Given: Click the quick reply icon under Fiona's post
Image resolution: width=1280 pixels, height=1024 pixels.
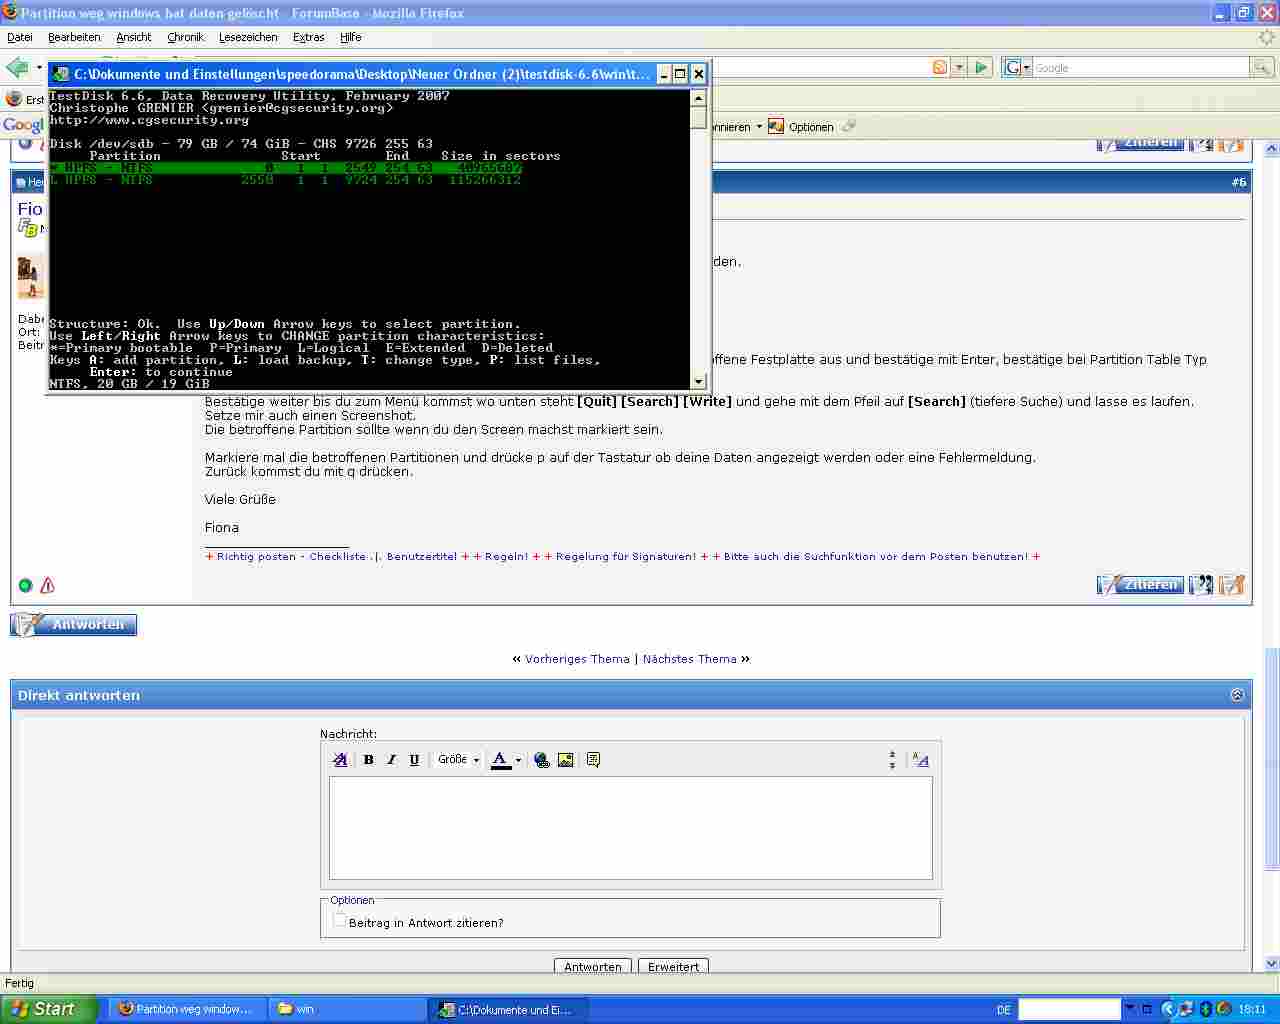Looking at the screenshot, I should pos(1232,585).
